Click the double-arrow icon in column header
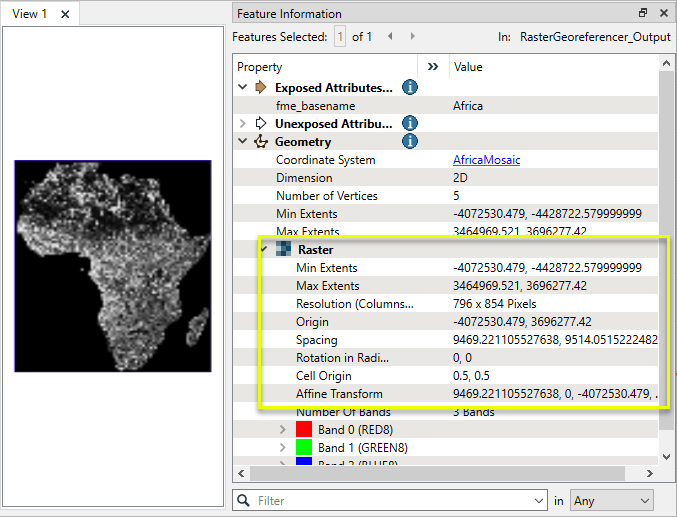This screenshot has height=517, width=677. (x=432, y=67)
